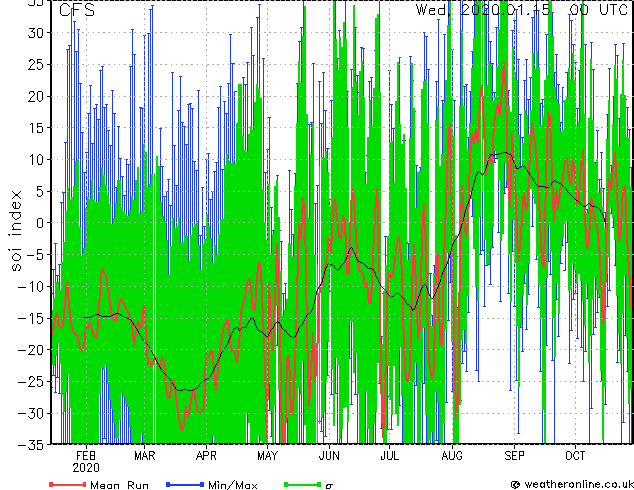
Task: Click the blue Min/Max legend line
Action: coord(185,484)
